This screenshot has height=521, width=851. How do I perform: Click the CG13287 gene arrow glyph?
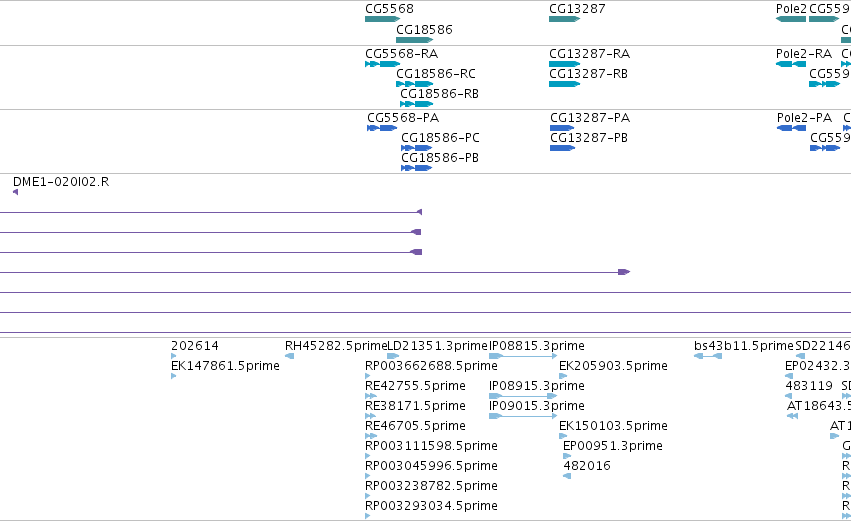point(564,19)
